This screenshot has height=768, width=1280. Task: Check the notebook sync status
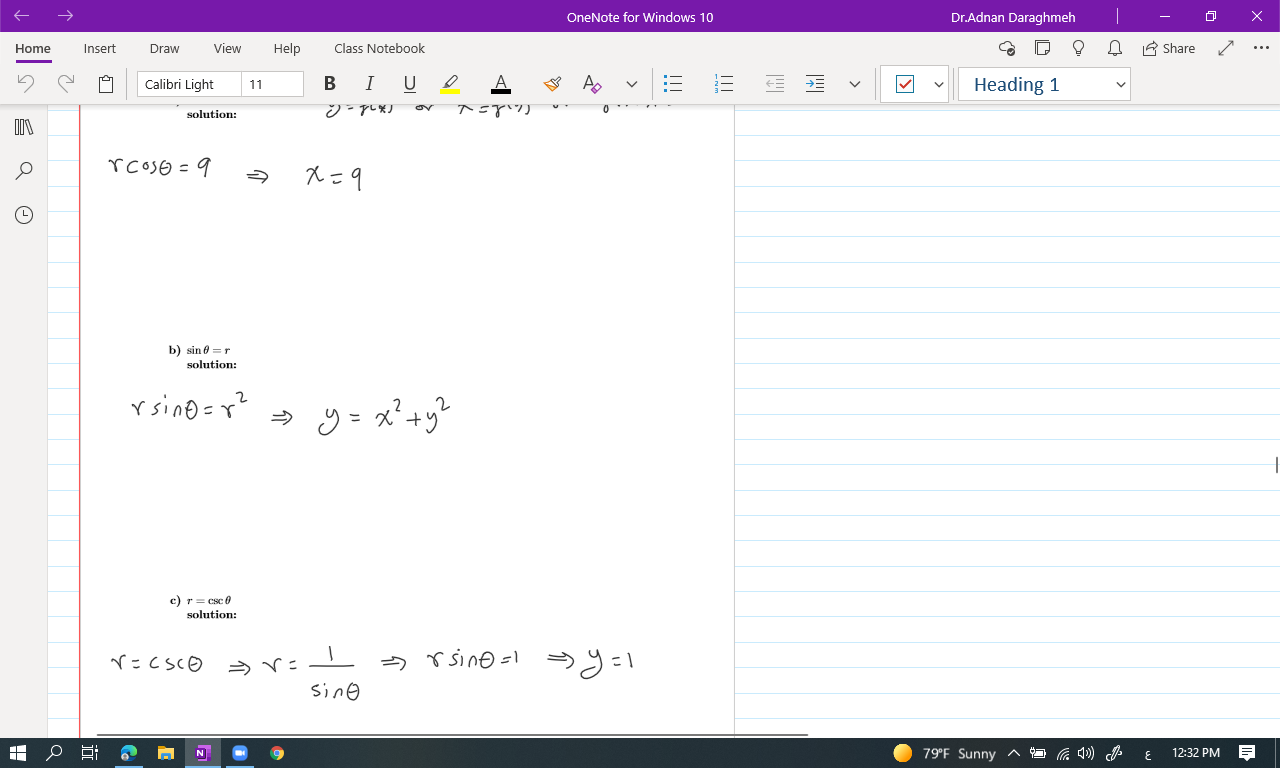(1007, 48)
